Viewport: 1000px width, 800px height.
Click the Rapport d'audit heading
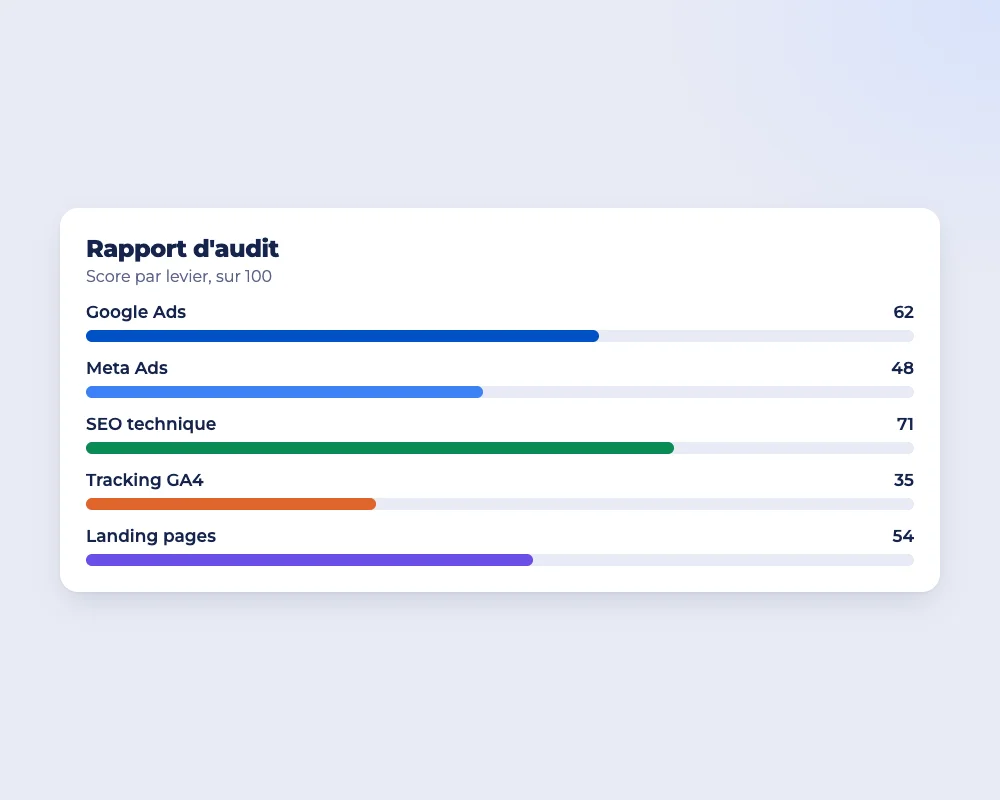pyautogui.click(x=182, y=249)
